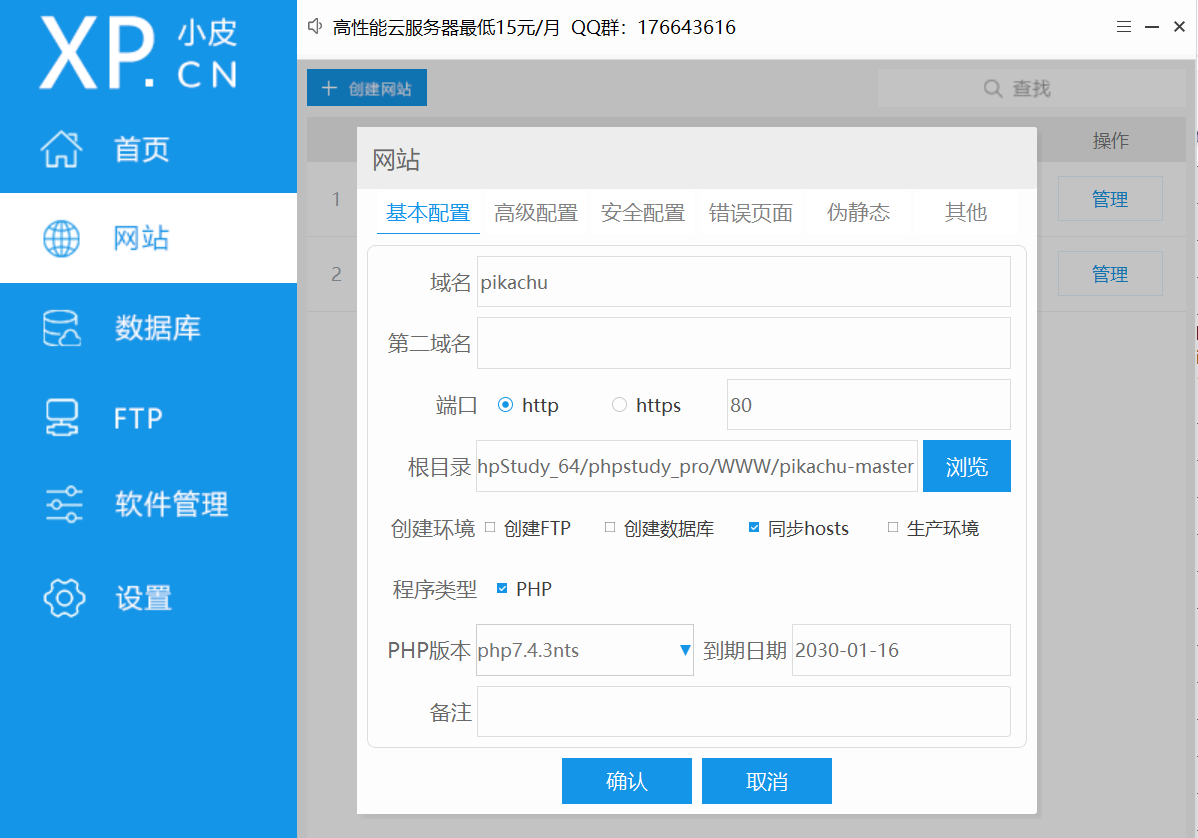
Task: Cancel with the 取消 button
Action: point(766,781)
